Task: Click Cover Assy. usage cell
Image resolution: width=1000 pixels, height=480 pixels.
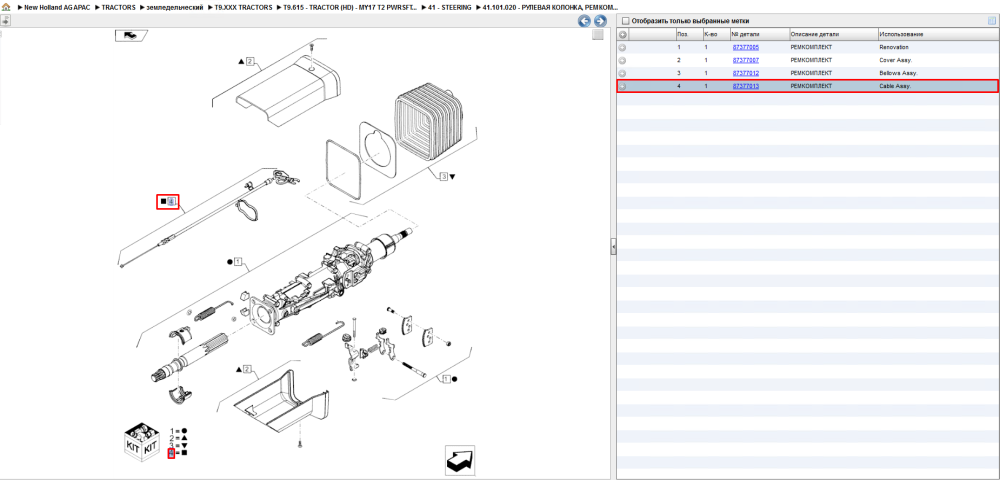Action: 895,60
